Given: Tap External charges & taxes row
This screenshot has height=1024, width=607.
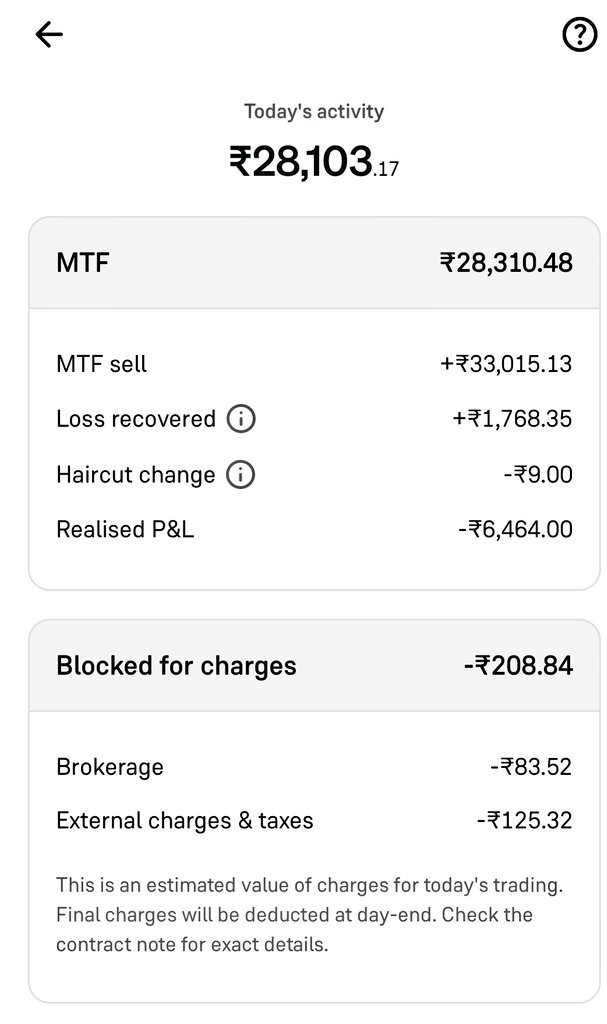Looking at the screenshot, I should [314, 820].
